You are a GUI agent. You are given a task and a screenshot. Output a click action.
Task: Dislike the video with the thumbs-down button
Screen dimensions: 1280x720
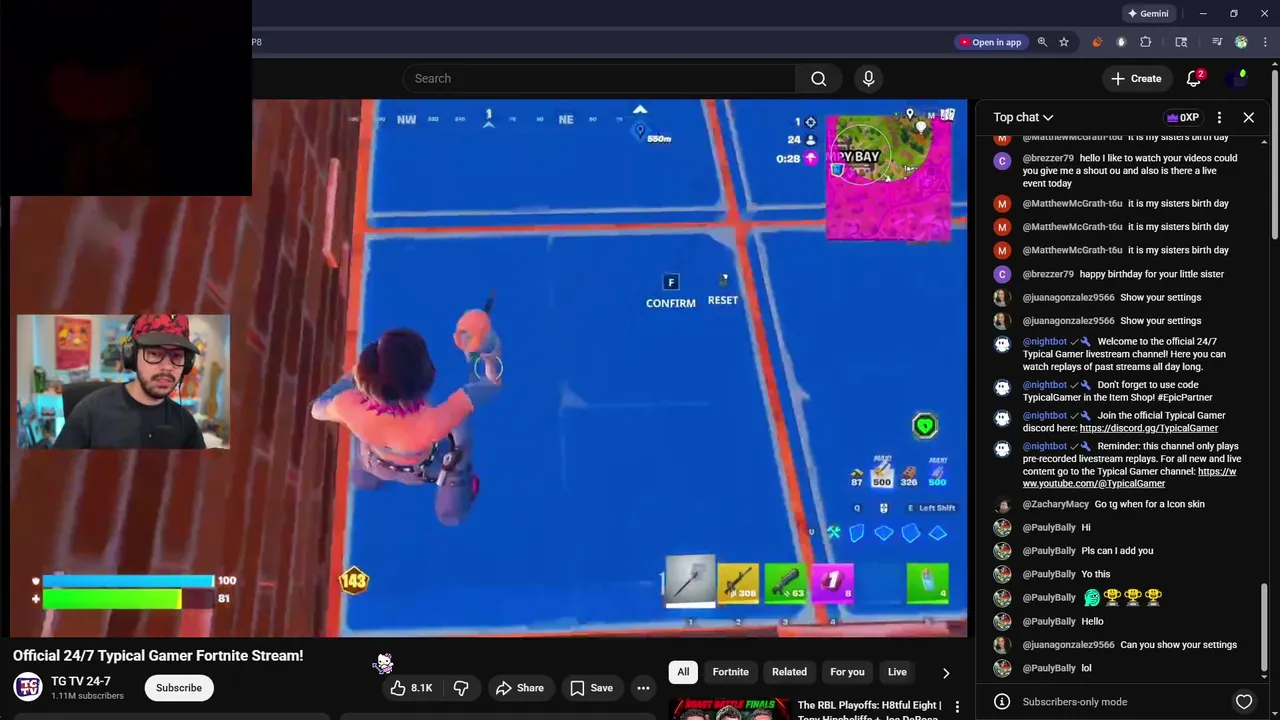tap(461, 688)
